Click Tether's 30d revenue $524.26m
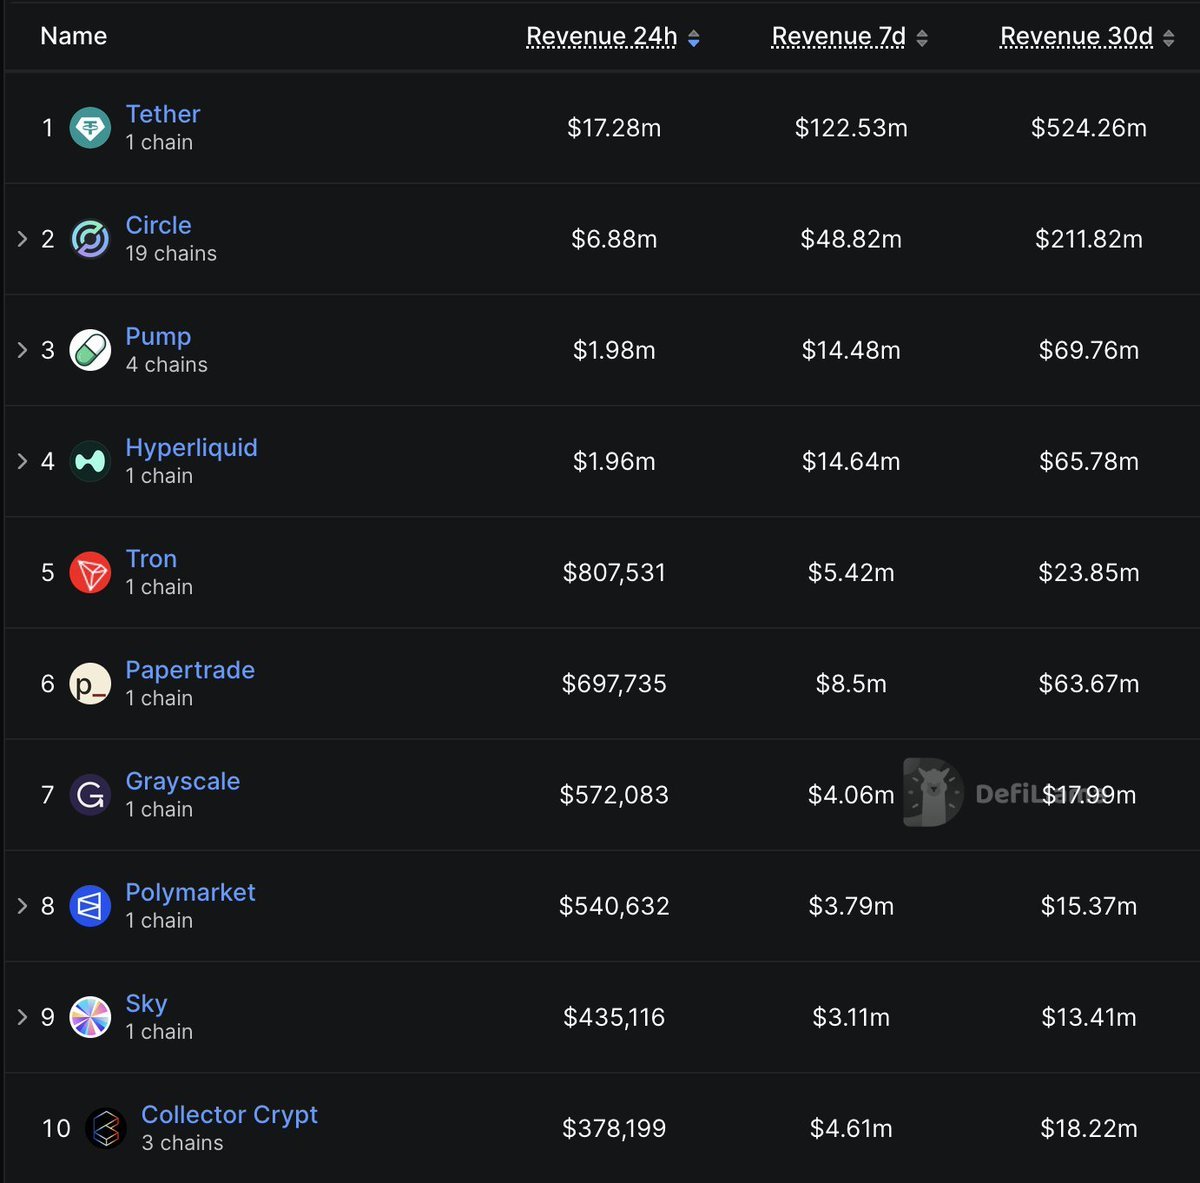This screenshot has height=1183, width=1200. [1089, 128]
